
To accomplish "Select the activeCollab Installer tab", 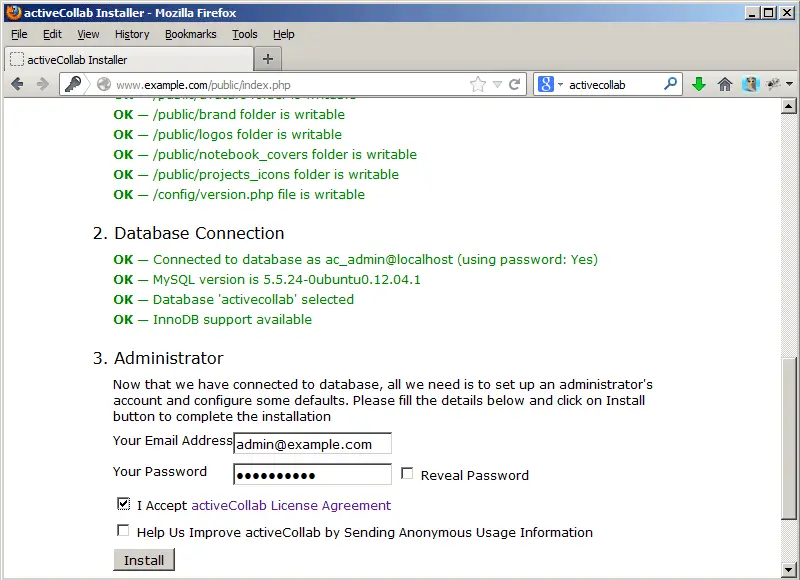I will 129,59.
